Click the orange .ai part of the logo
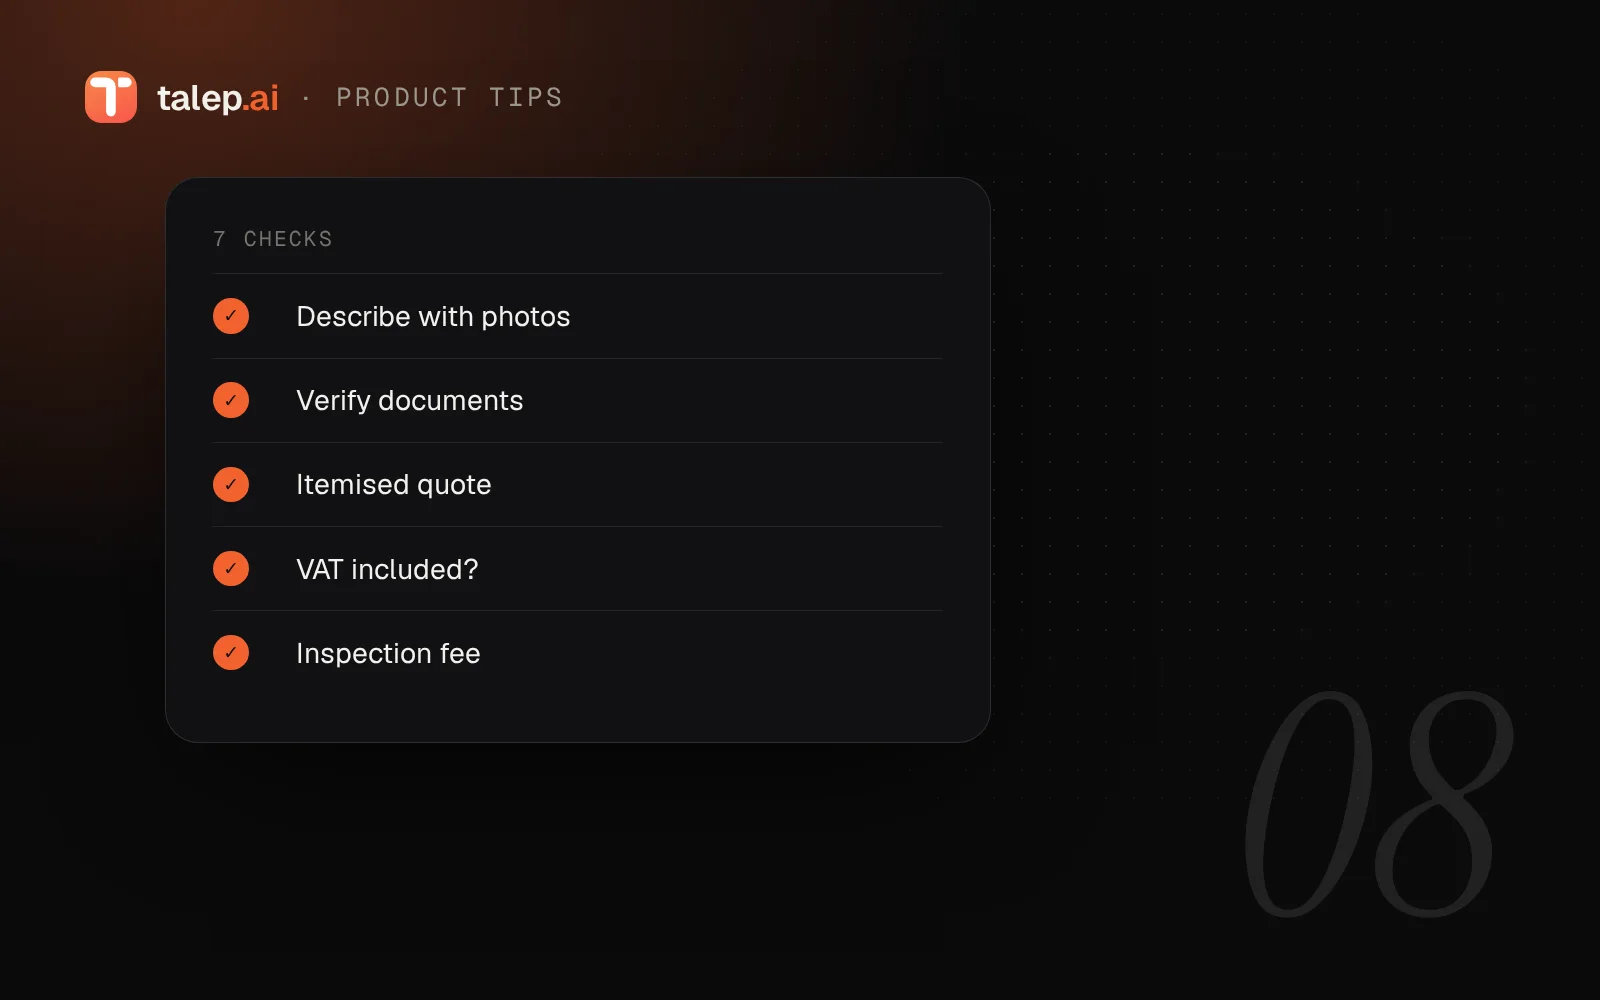Image resolution: width=1600 pixels, height=1000 pixels. (x=262, y=98)
